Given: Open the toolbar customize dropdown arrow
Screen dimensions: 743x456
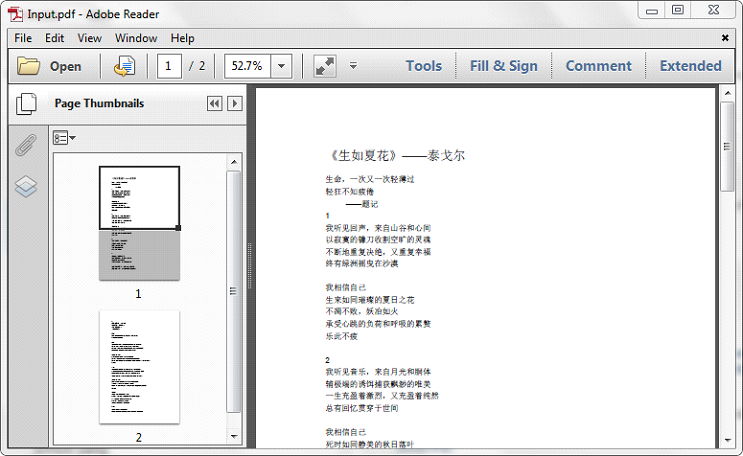Looking at the screenshot, I should coord(353,65).
